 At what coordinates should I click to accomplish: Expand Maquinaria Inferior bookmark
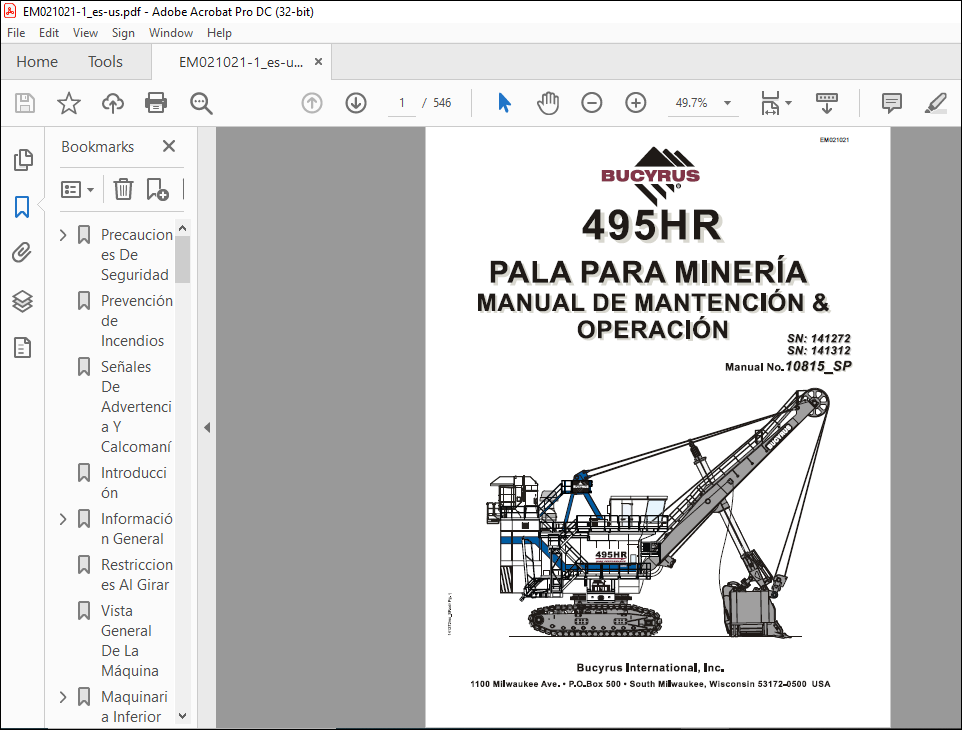[x=63, y=697]
